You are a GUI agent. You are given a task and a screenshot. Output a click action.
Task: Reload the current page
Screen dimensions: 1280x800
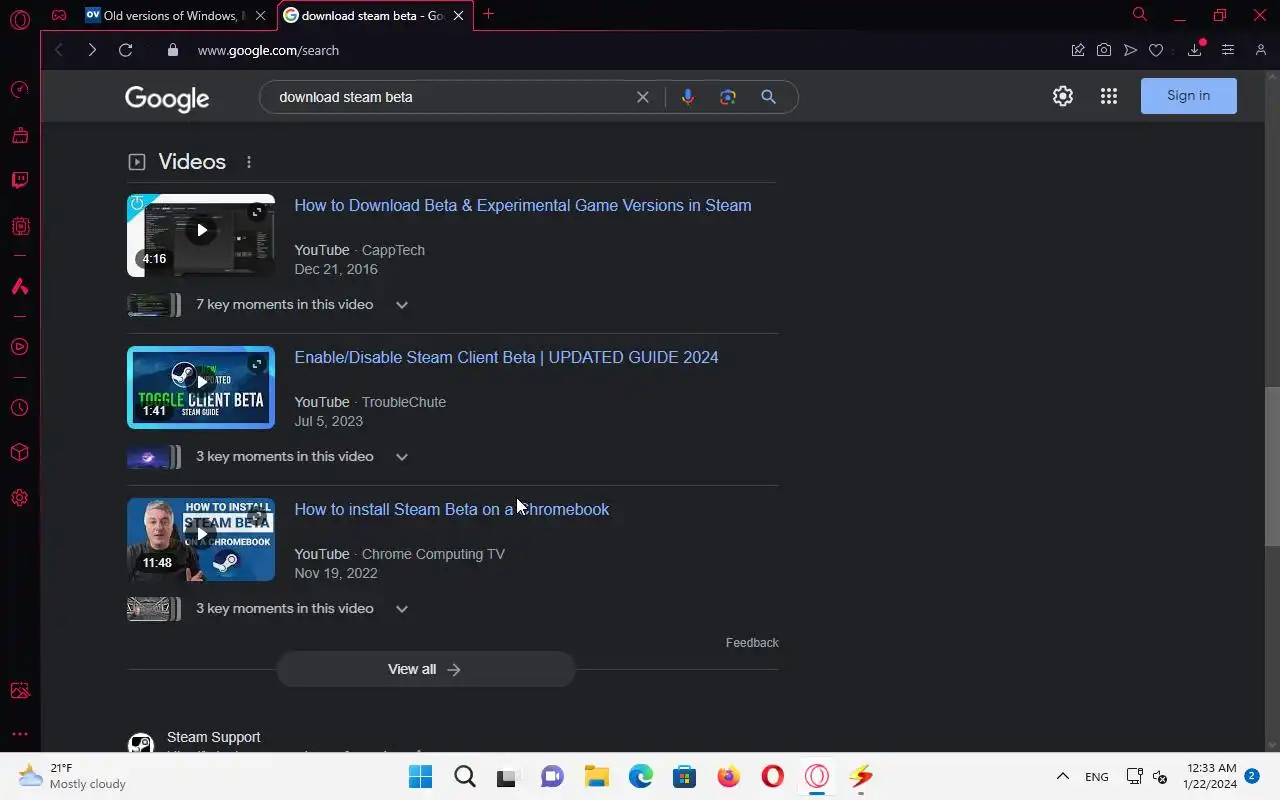coord(125,50)
